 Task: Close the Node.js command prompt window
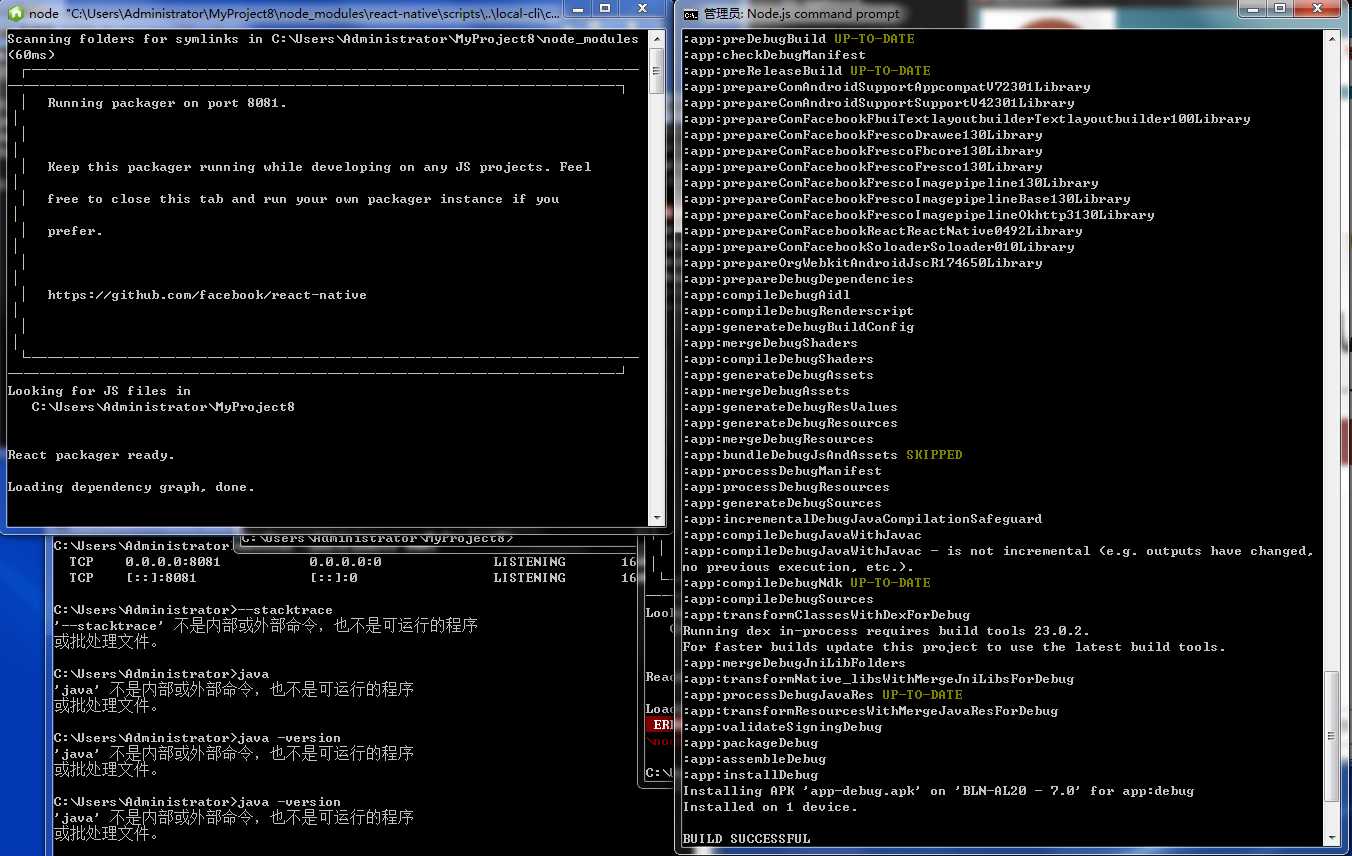[1317, 8]
